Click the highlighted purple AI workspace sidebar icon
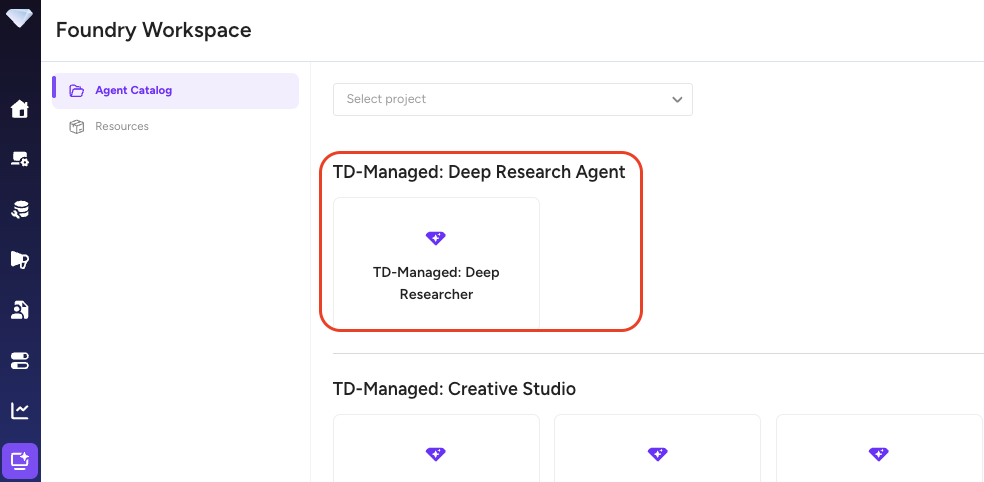 click(x=20, y=461)
